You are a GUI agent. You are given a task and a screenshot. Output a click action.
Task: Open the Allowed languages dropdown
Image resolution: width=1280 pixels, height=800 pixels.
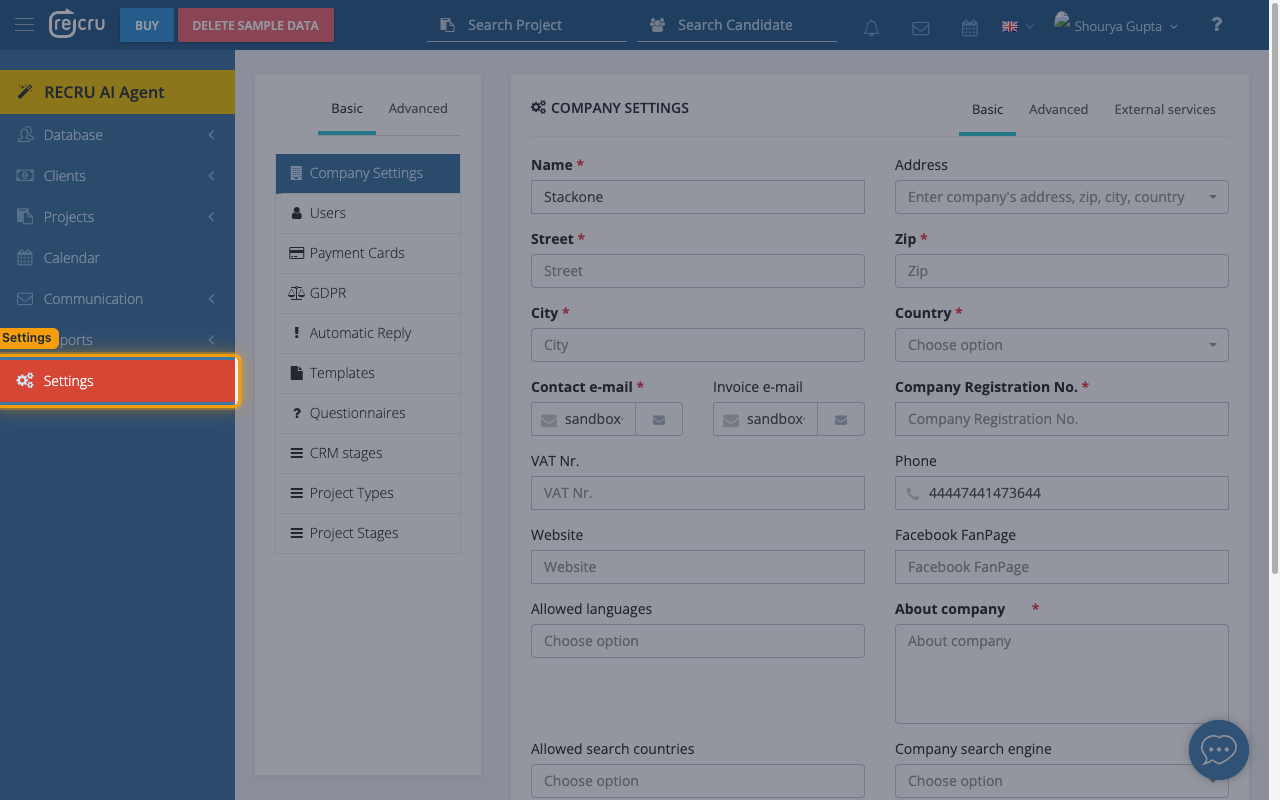(x=698, y=641)
